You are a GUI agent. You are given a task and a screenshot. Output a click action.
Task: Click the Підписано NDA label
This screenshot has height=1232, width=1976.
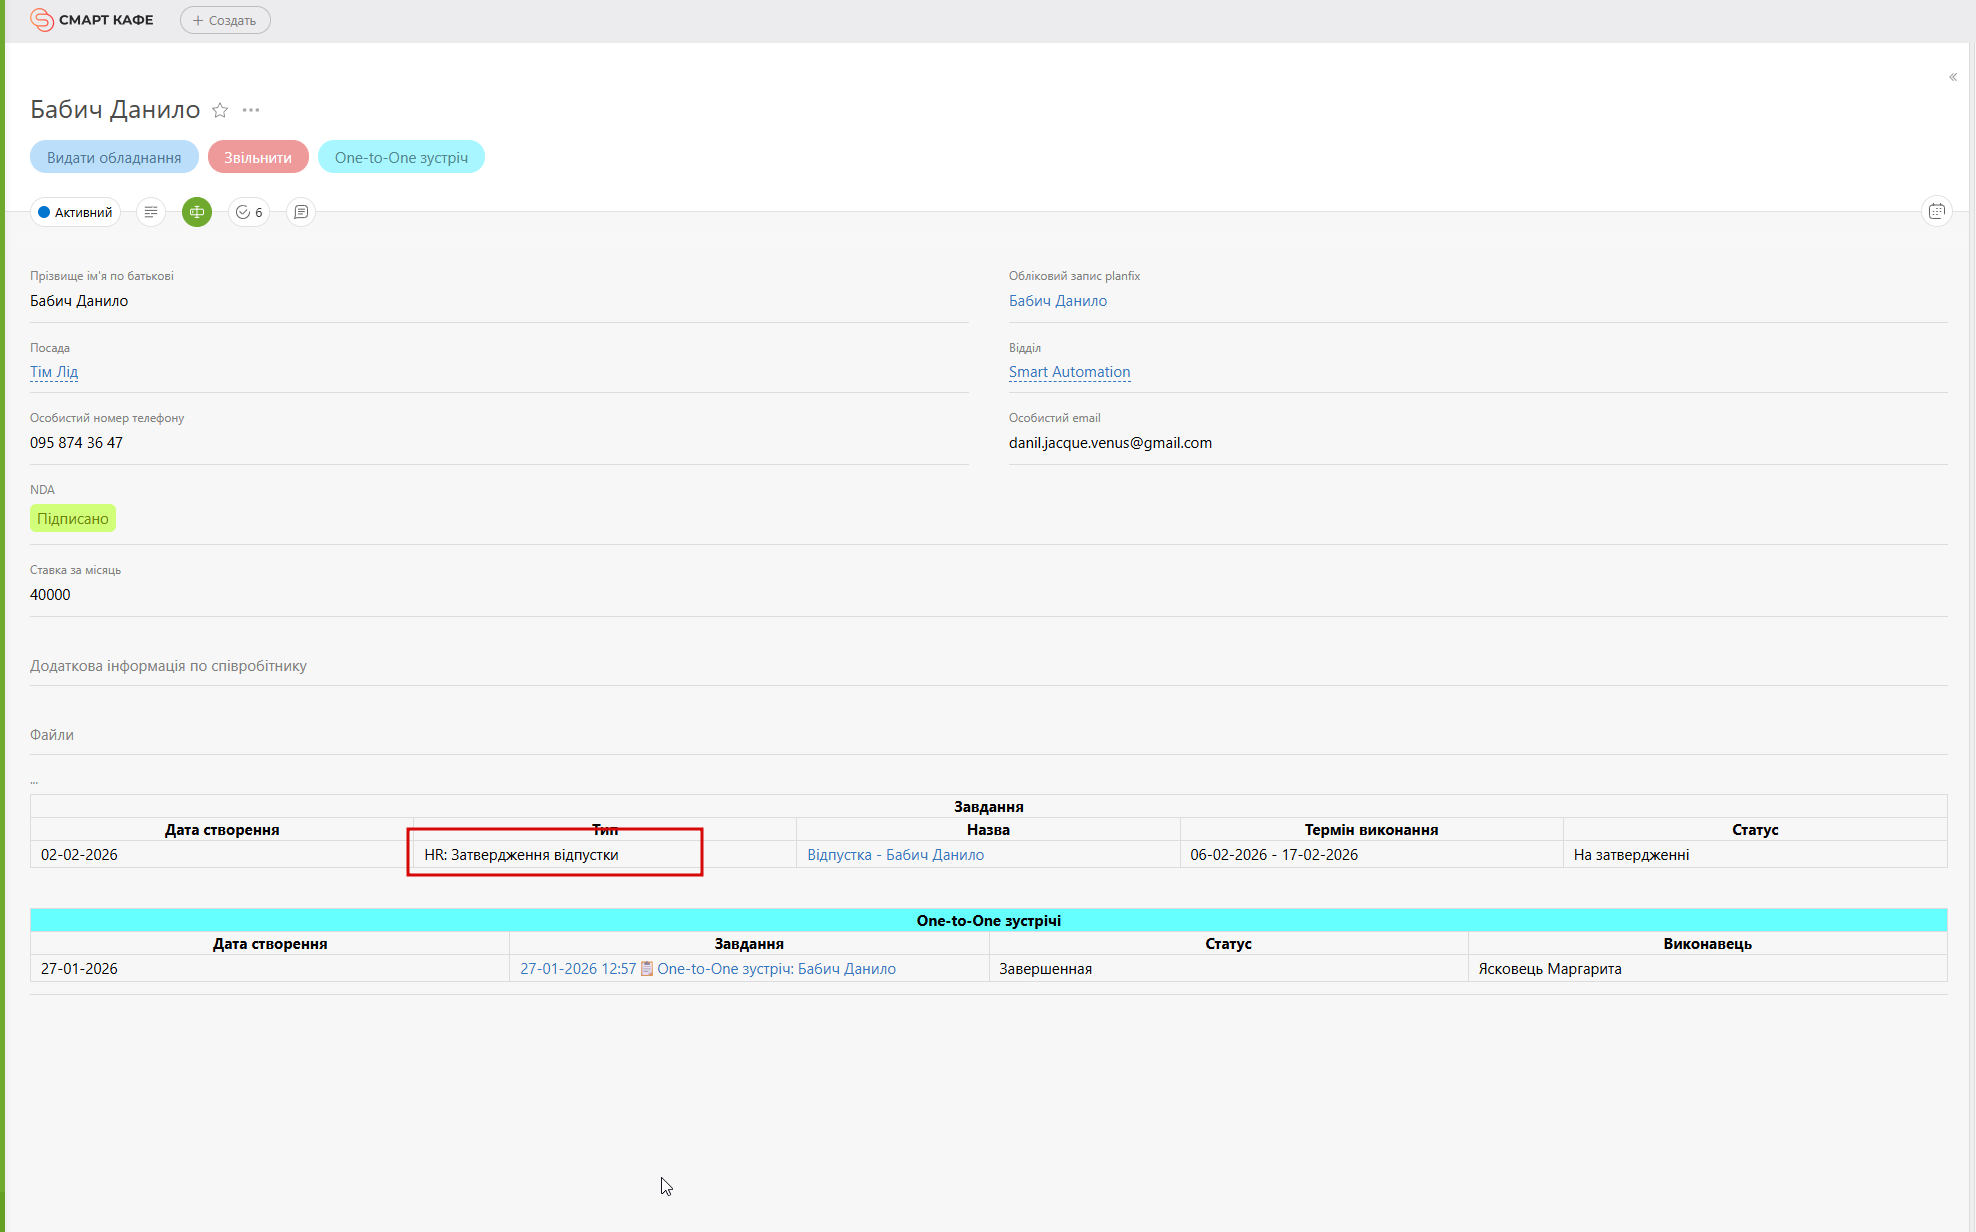[73, 518]
